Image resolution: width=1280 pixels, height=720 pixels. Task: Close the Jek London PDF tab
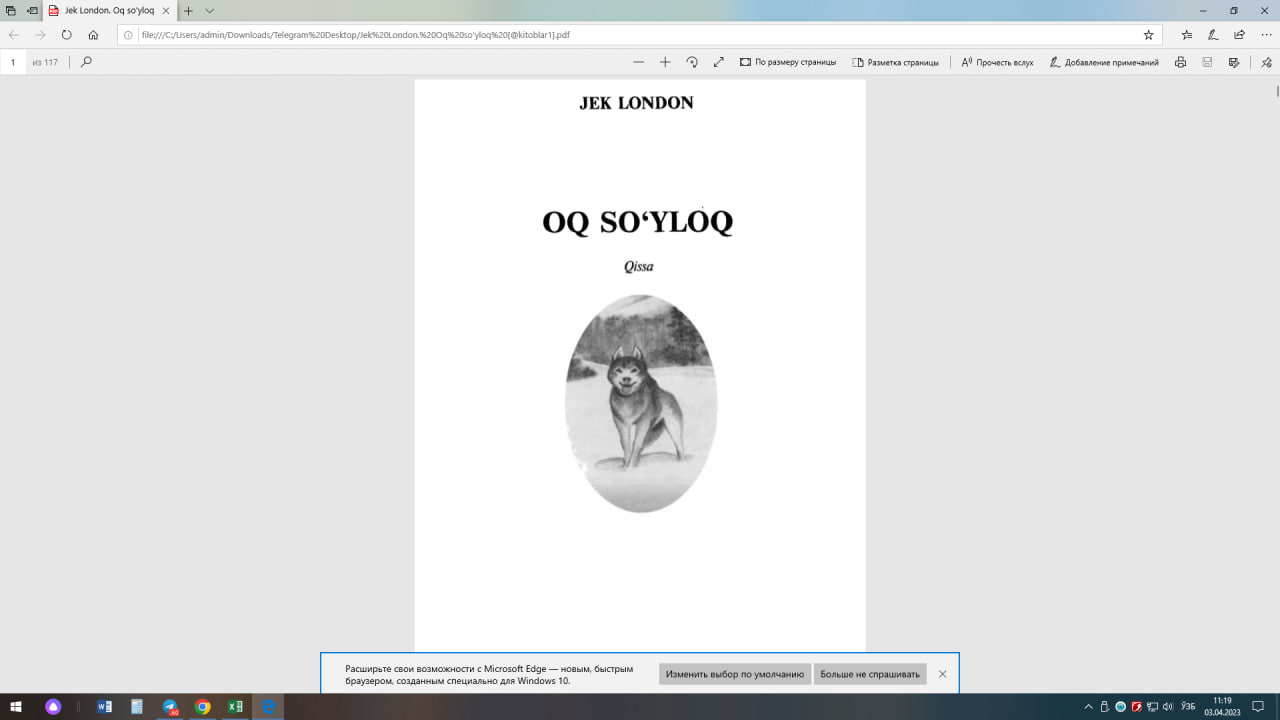(166, 10)
